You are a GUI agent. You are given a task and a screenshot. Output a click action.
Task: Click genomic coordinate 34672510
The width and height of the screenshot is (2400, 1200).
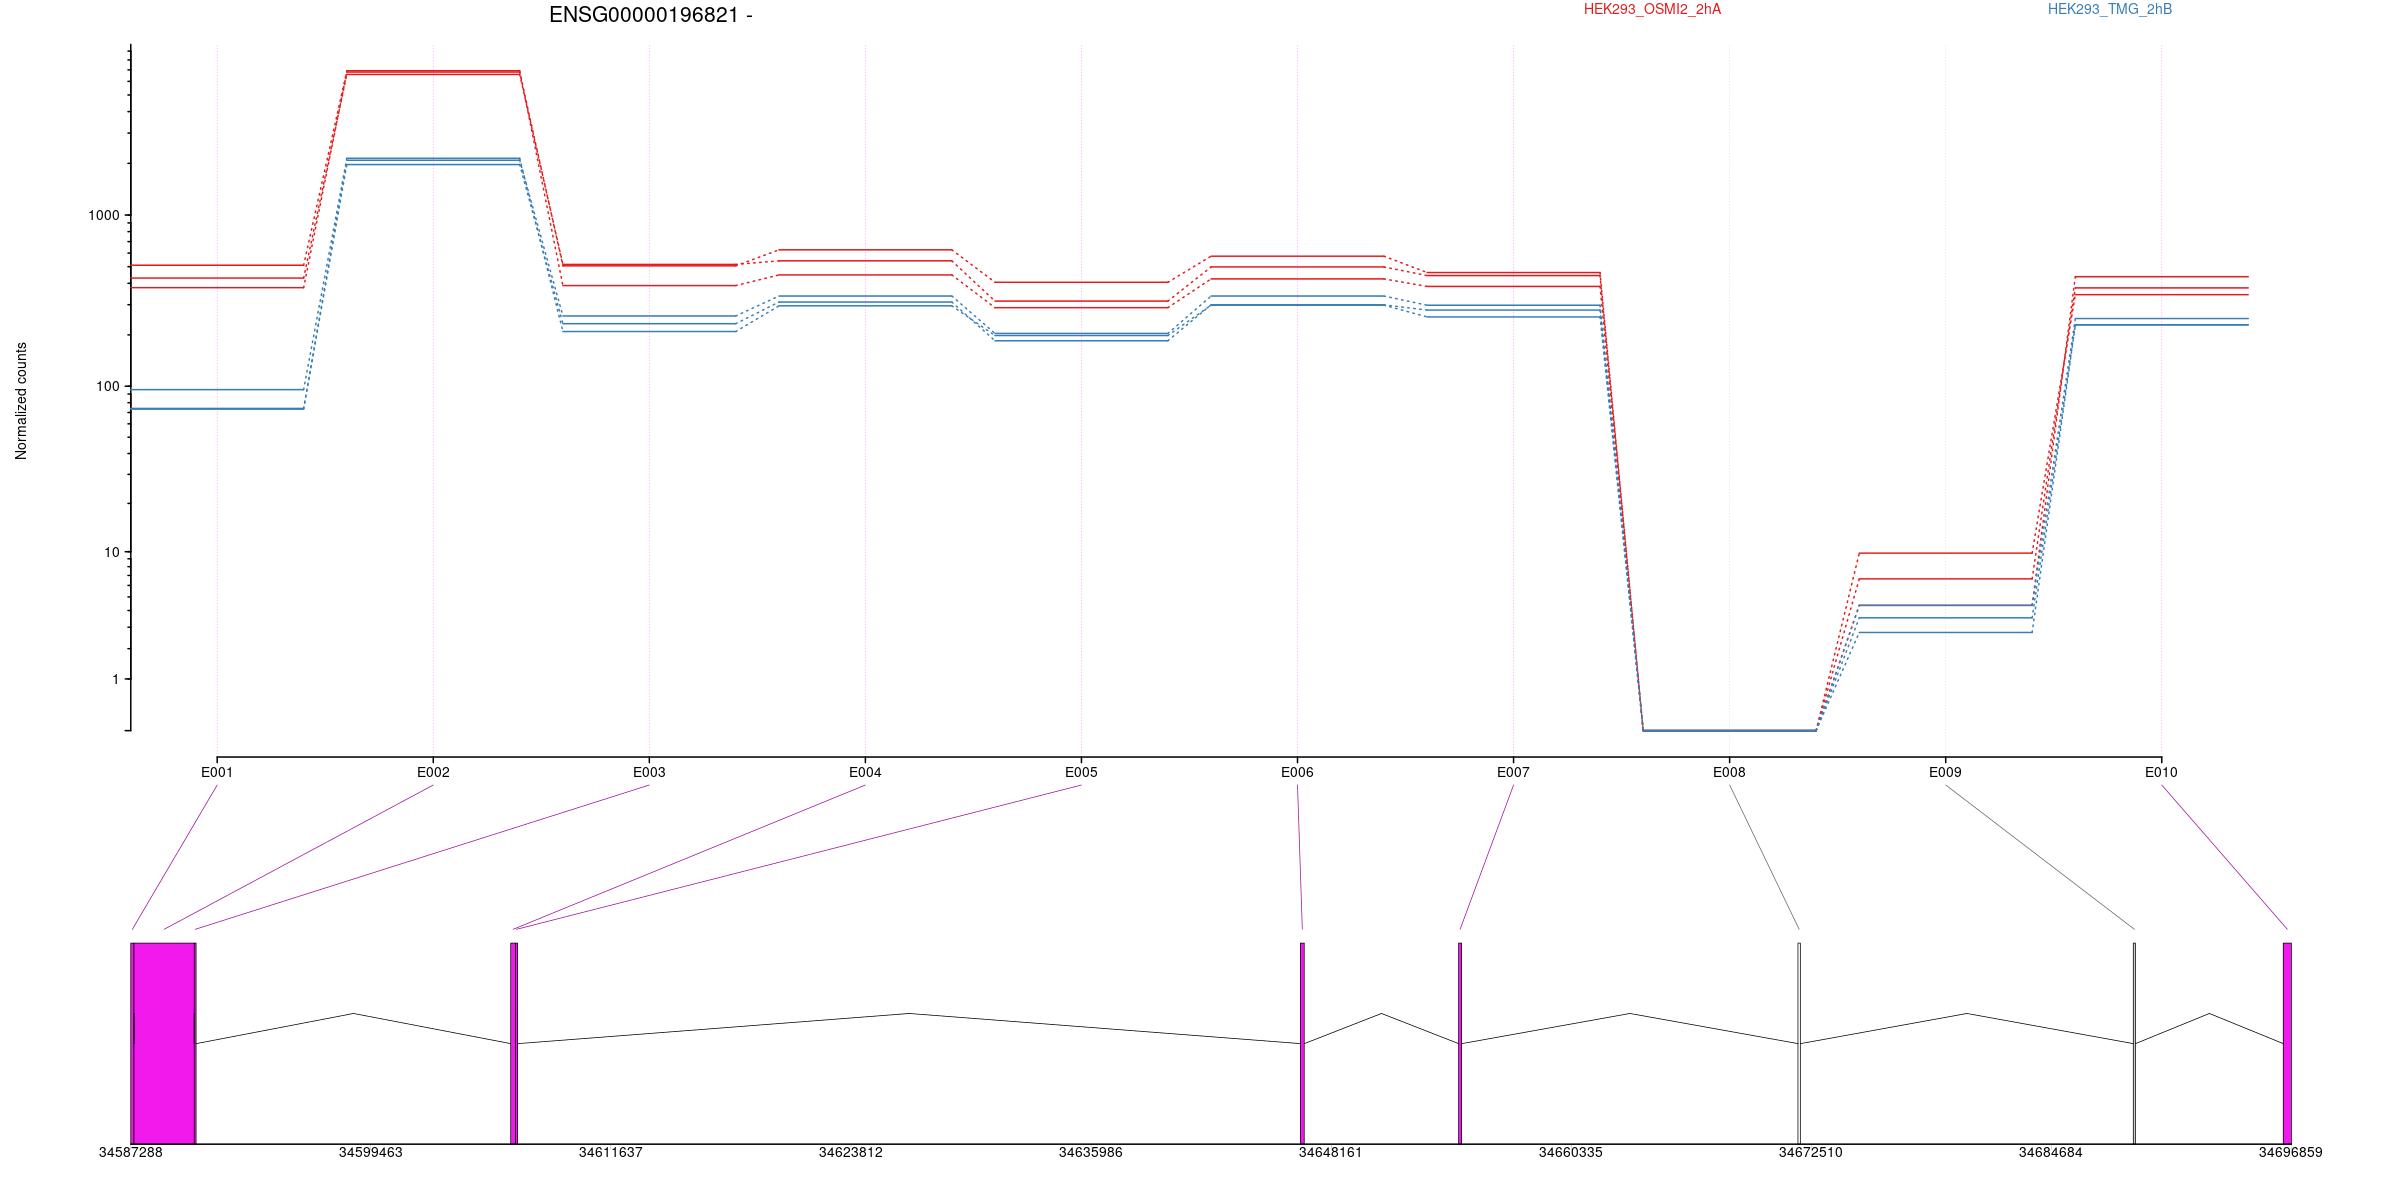pyautogui.click(x=1810, y=1152)
